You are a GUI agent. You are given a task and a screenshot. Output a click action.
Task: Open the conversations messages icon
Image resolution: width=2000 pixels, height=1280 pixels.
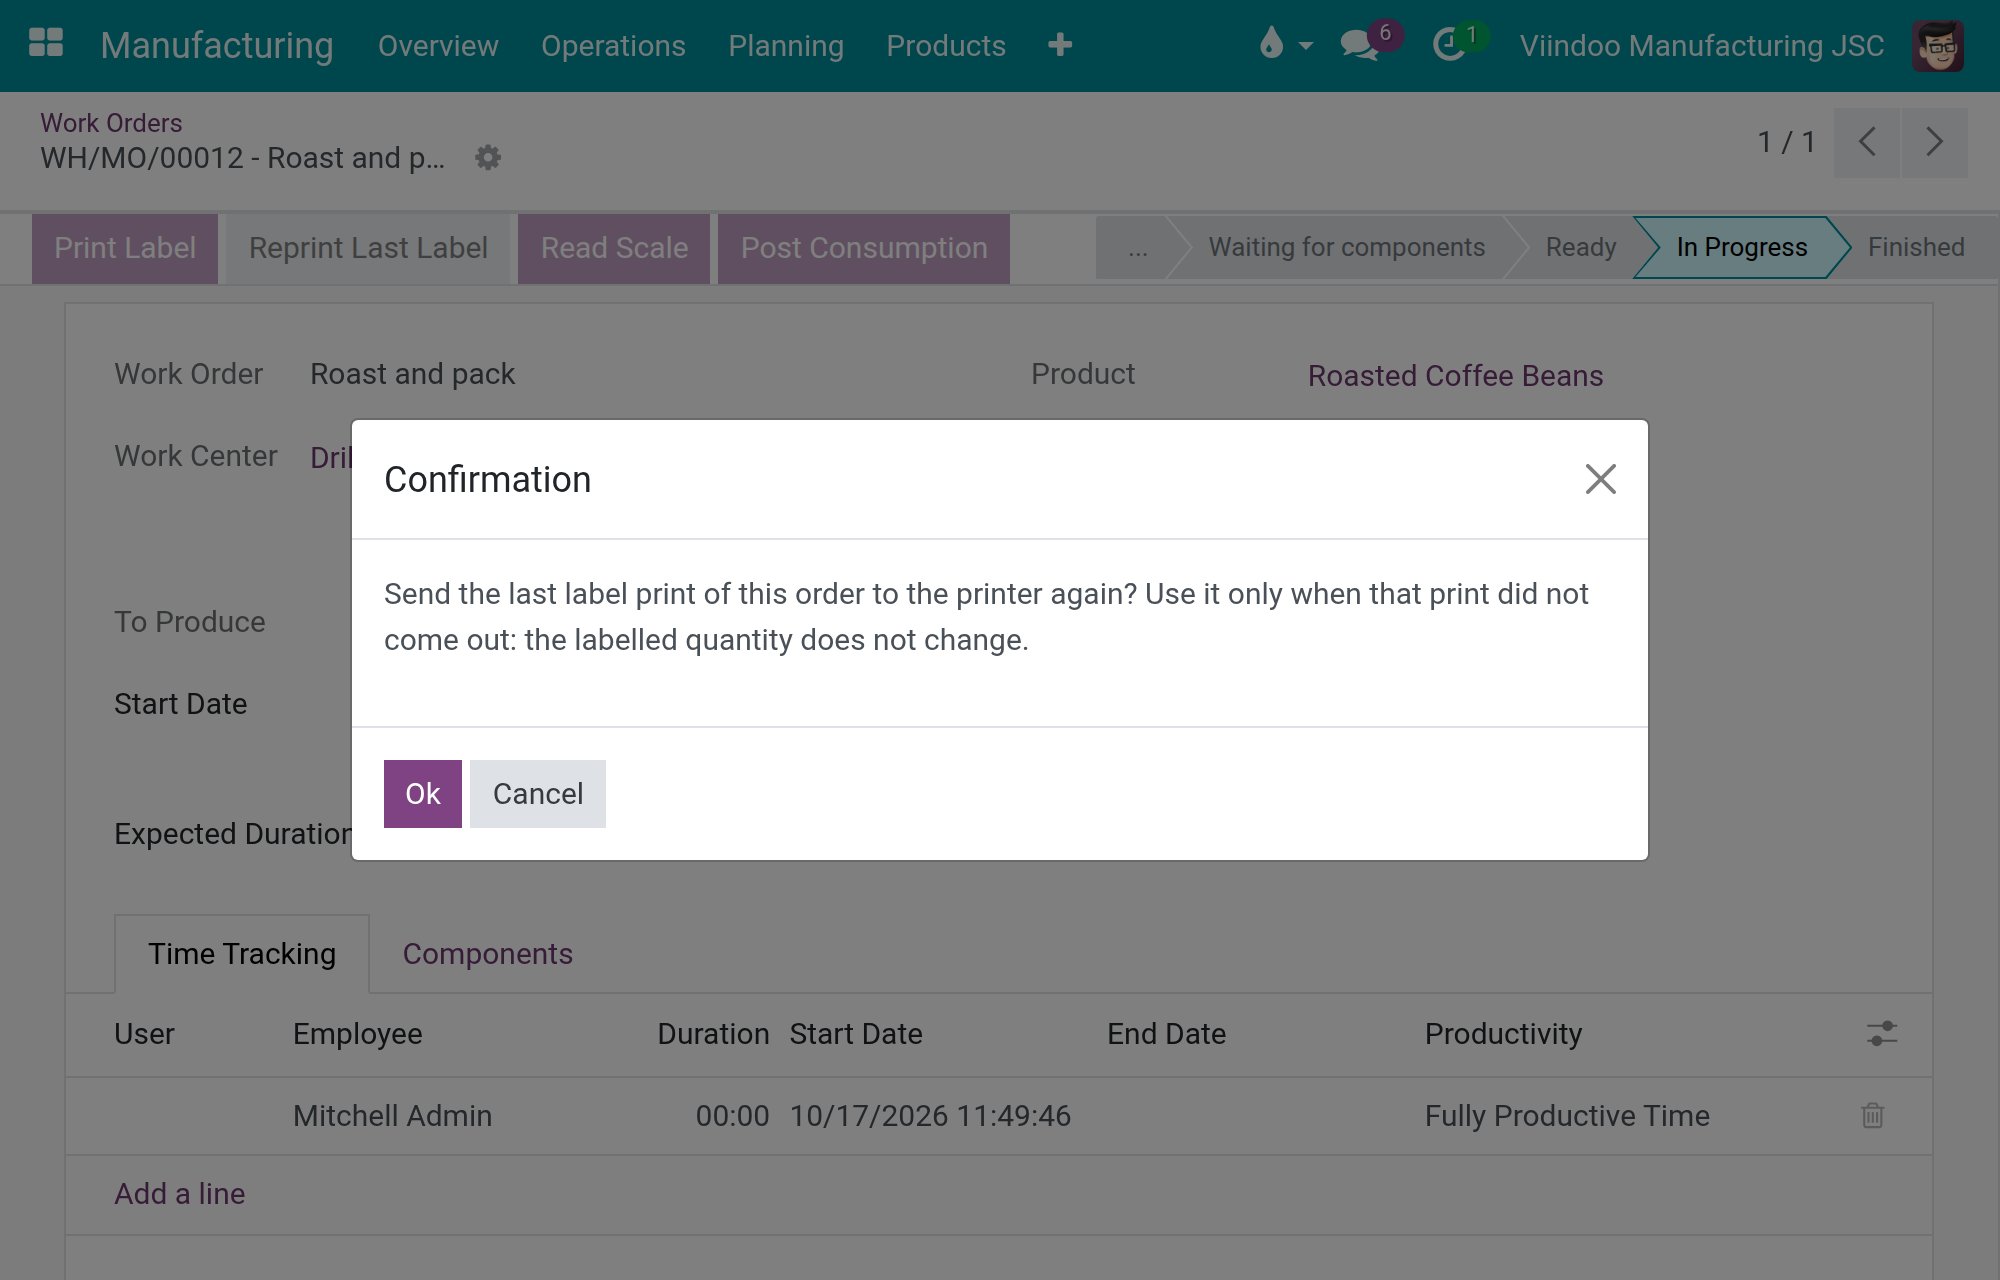[x=1359, y=45]
